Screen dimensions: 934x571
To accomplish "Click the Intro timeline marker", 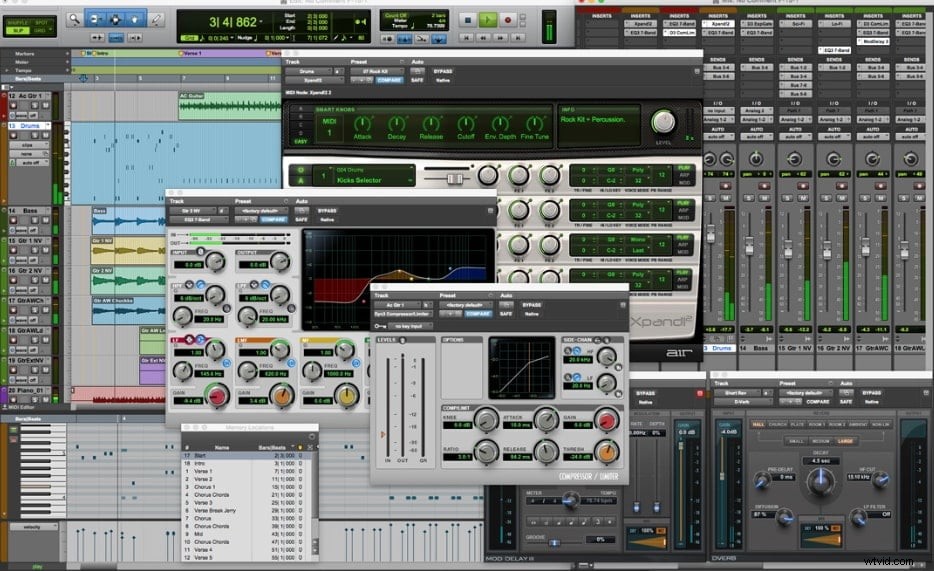I will 98,53.
